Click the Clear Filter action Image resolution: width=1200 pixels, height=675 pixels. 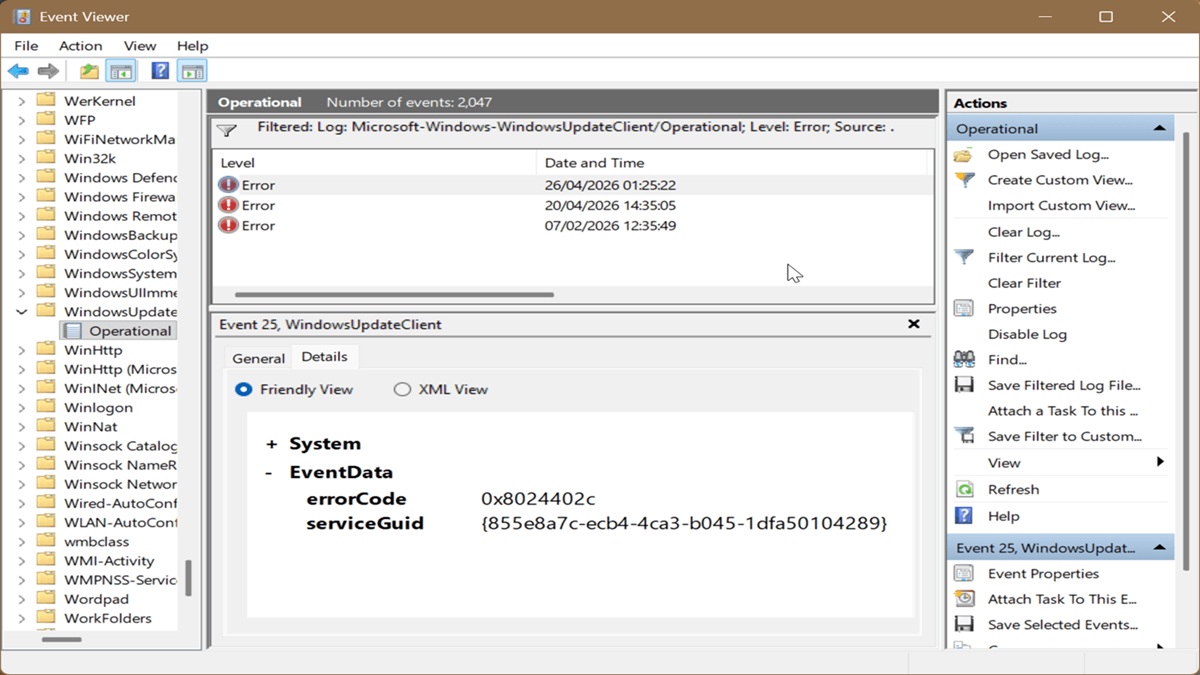[1024, 283]
